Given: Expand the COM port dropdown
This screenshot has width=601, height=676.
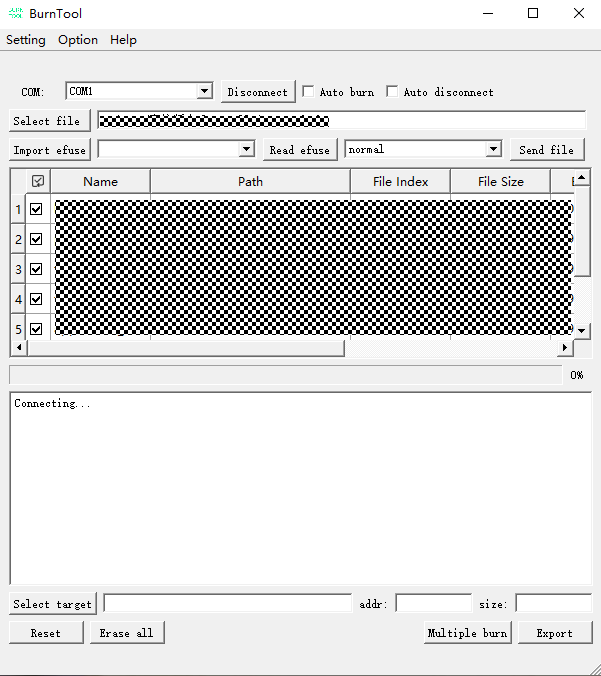Looking at the screenshot, I should pyautogui.click(x=205, y=92).
